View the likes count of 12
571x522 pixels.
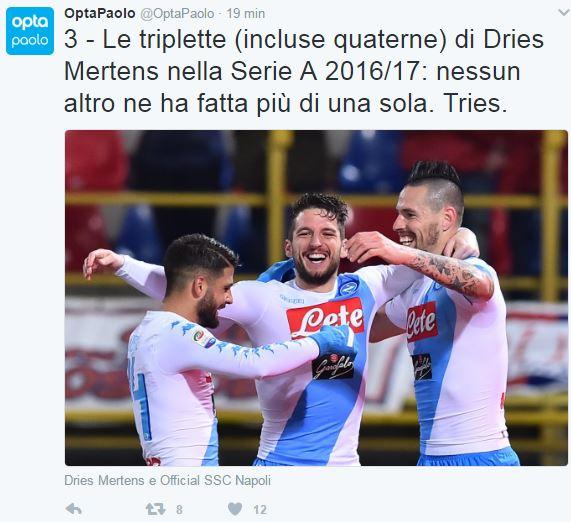(x=260, y=510)
